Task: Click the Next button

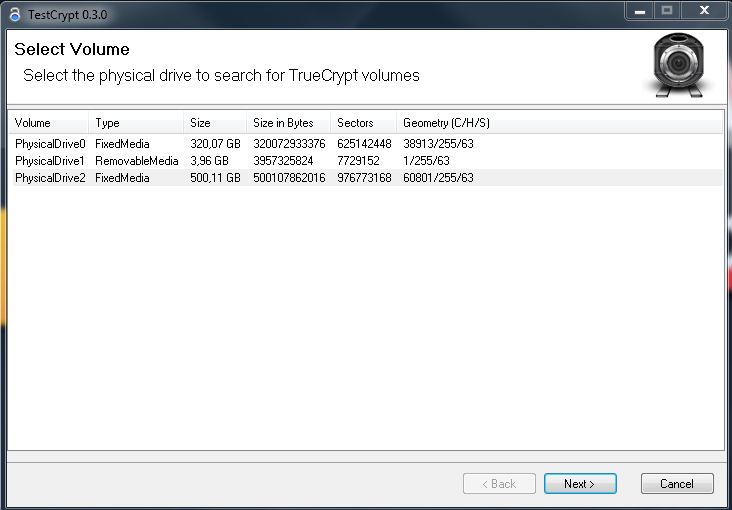Action: pyautogui.click(x=580, y=484)
